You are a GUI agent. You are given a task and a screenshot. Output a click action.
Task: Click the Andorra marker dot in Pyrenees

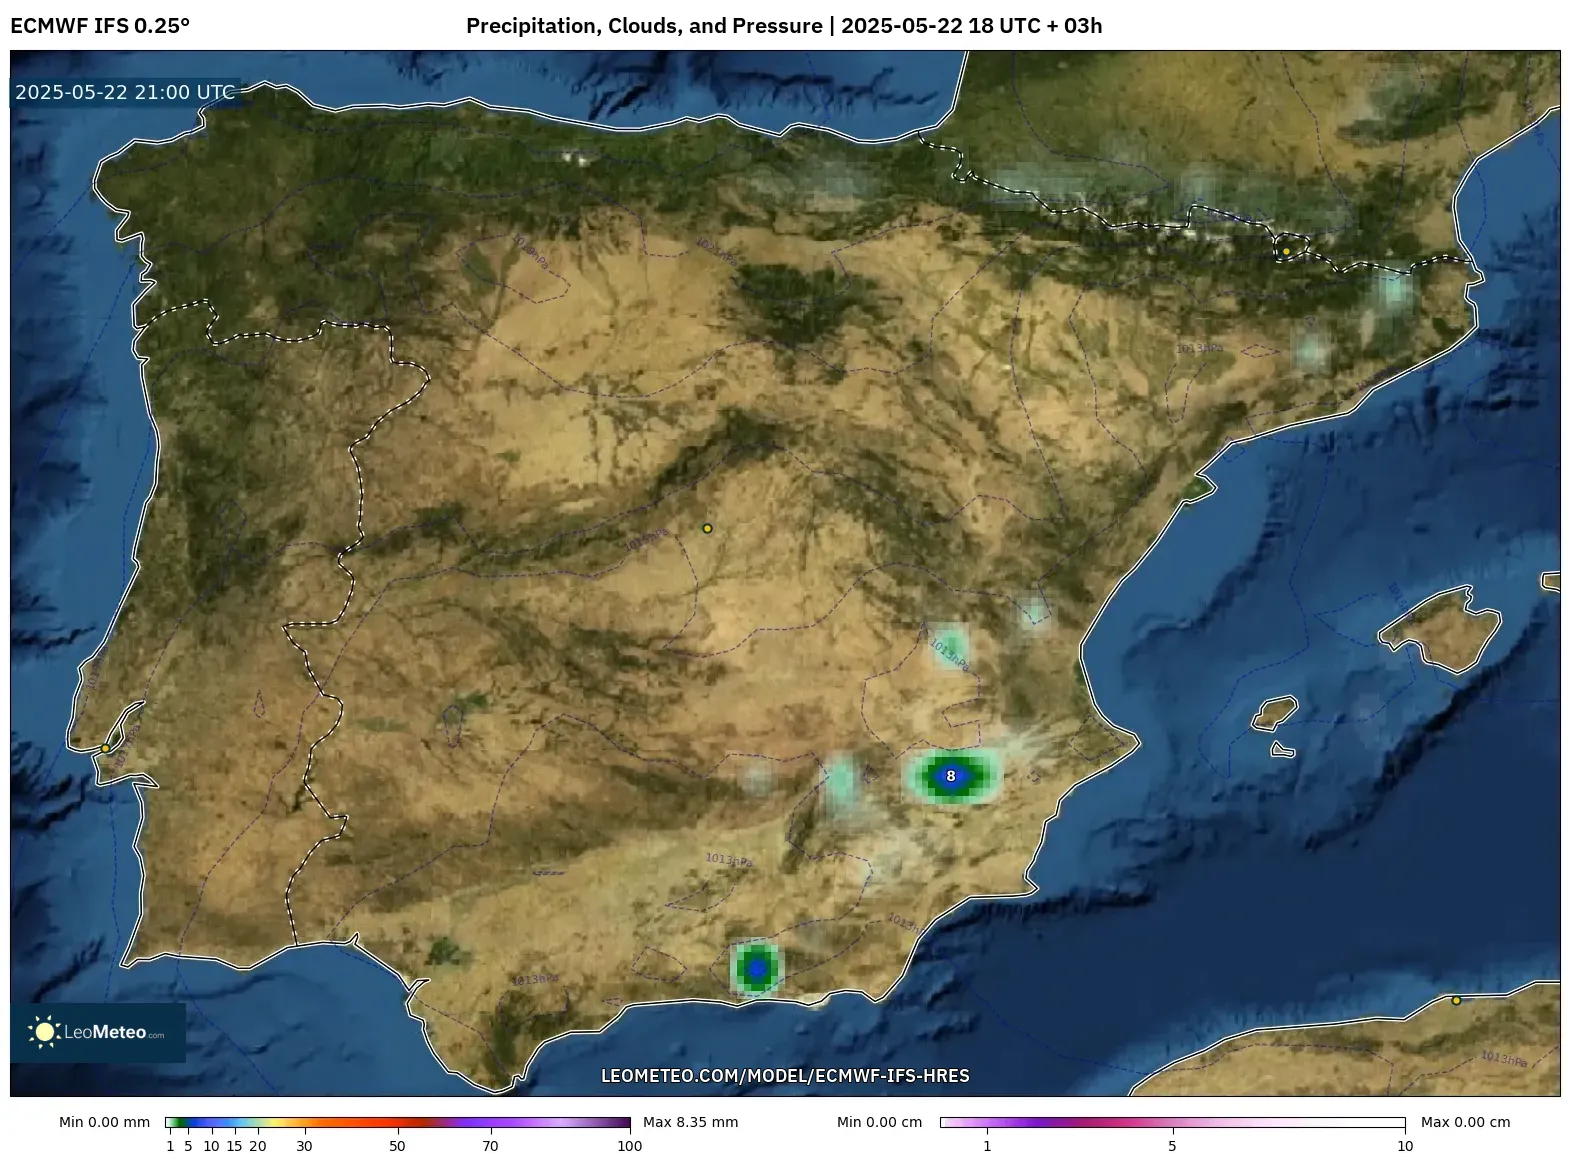(1286, 251)
